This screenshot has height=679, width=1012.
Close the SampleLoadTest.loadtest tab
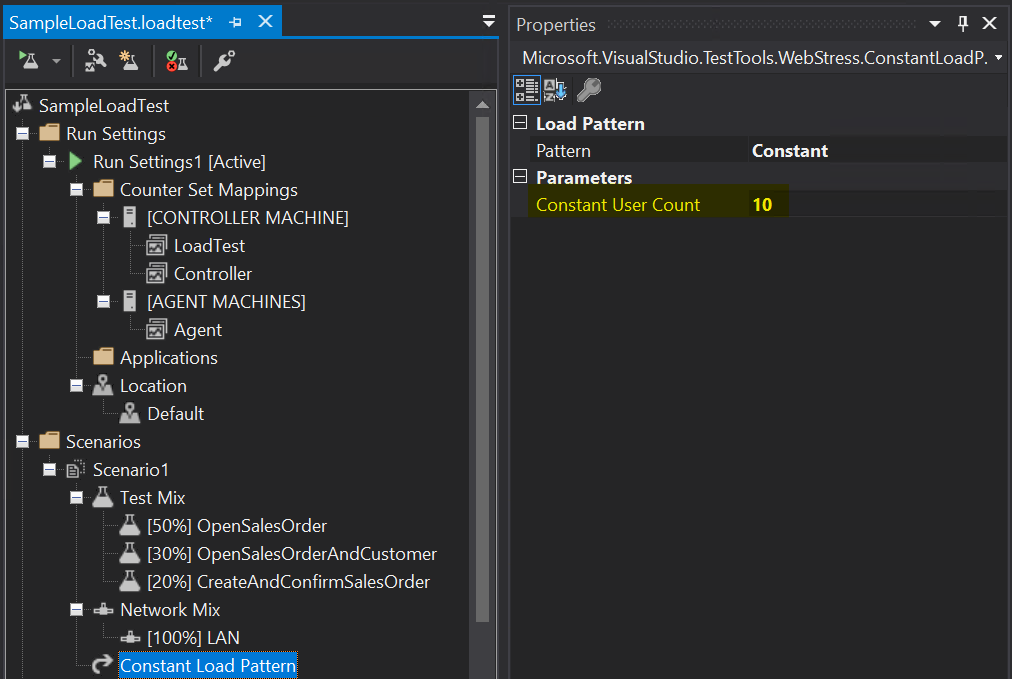coord(265,22)
